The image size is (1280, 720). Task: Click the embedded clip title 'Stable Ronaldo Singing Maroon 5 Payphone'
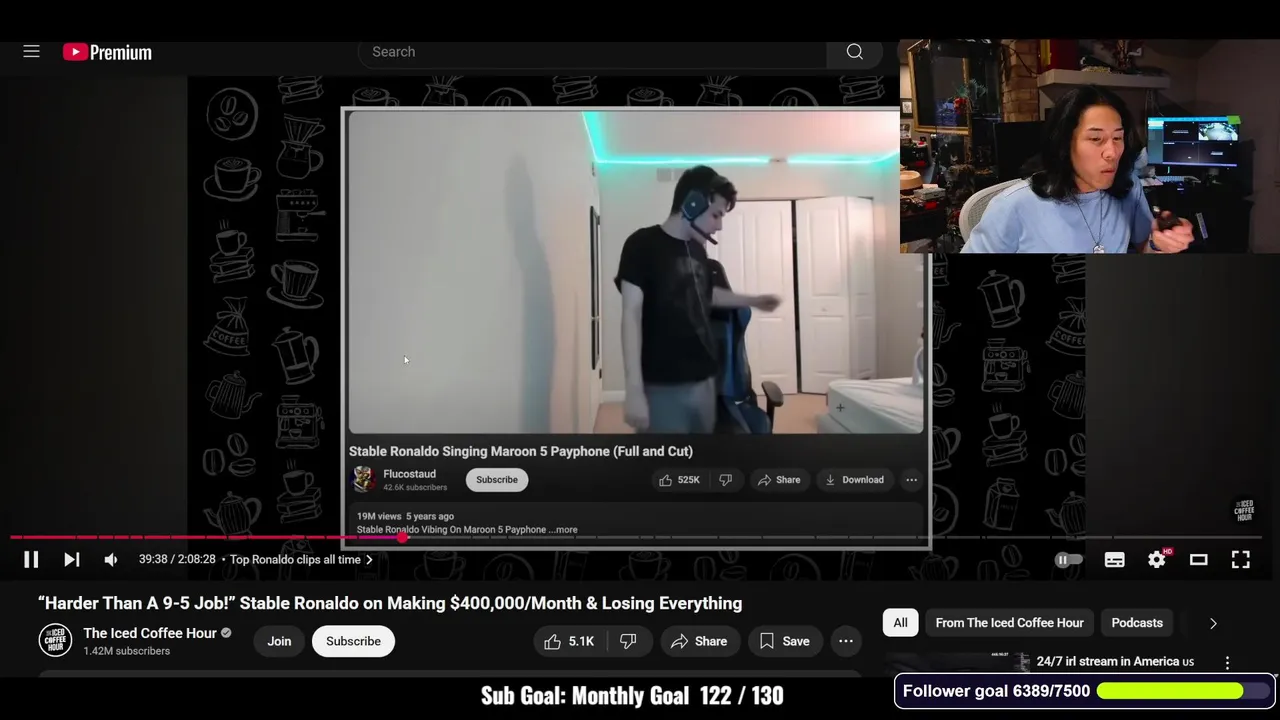pos(520,452)
